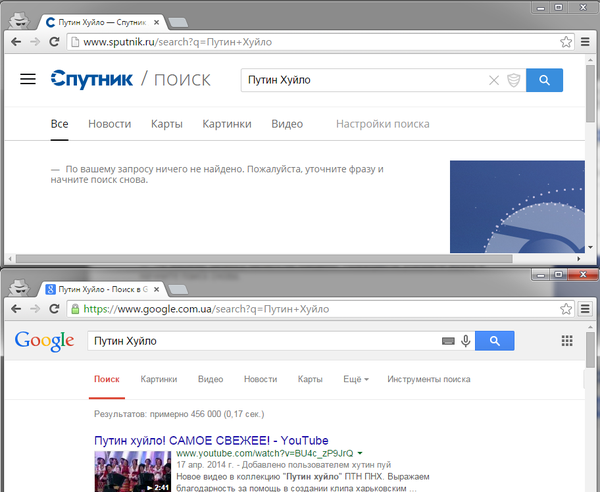Switch to Карты tab in Google
This screenshot has height=492, width=600.
pos(310,379)
